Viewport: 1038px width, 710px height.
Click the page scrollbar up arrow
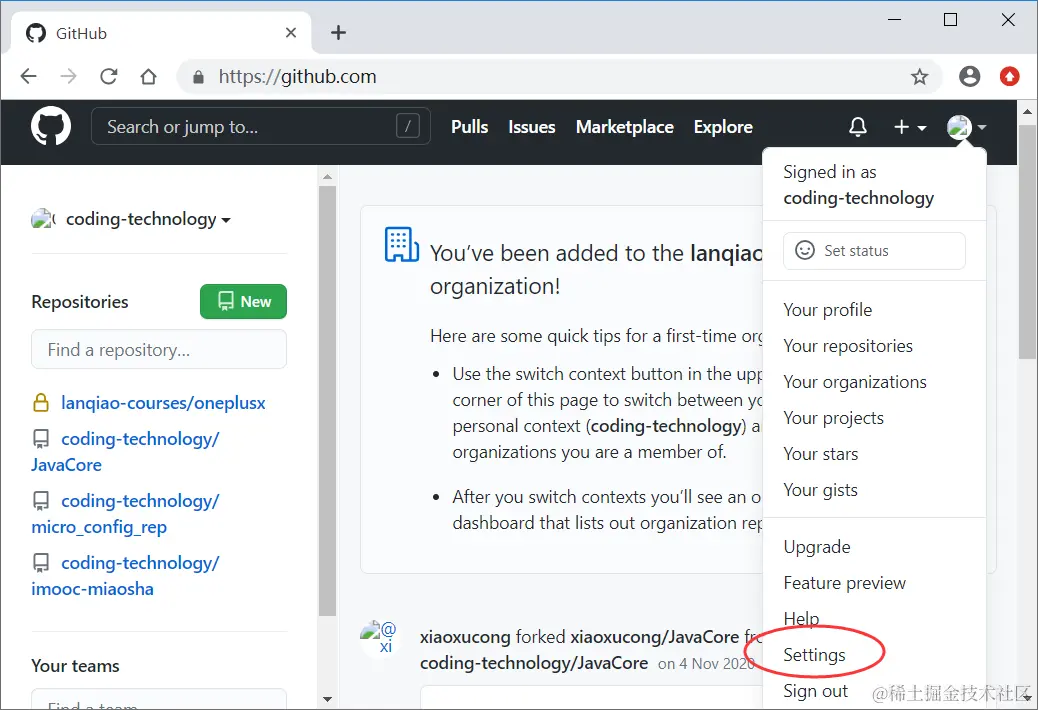click(1027, 111)
